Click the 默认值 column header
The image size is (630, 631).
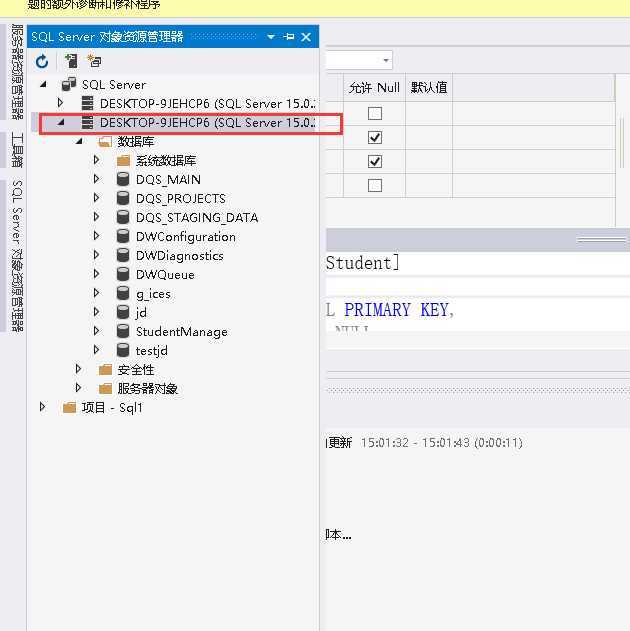coord(429,87)
